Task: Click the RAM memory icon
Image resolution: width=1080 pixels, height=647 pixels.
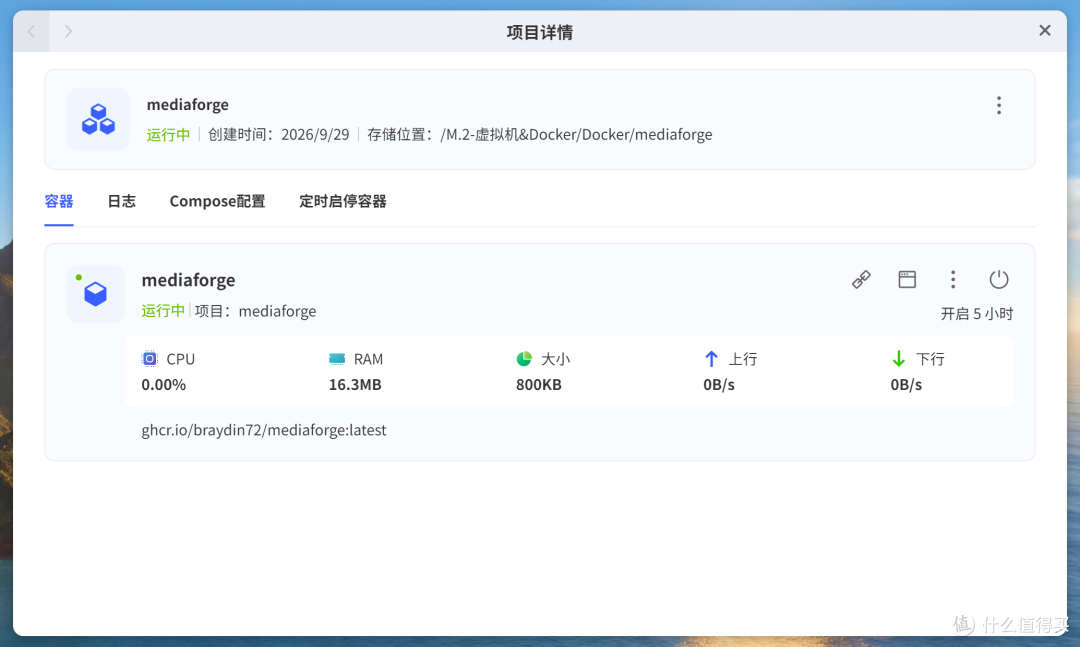Action: (337, 359)
